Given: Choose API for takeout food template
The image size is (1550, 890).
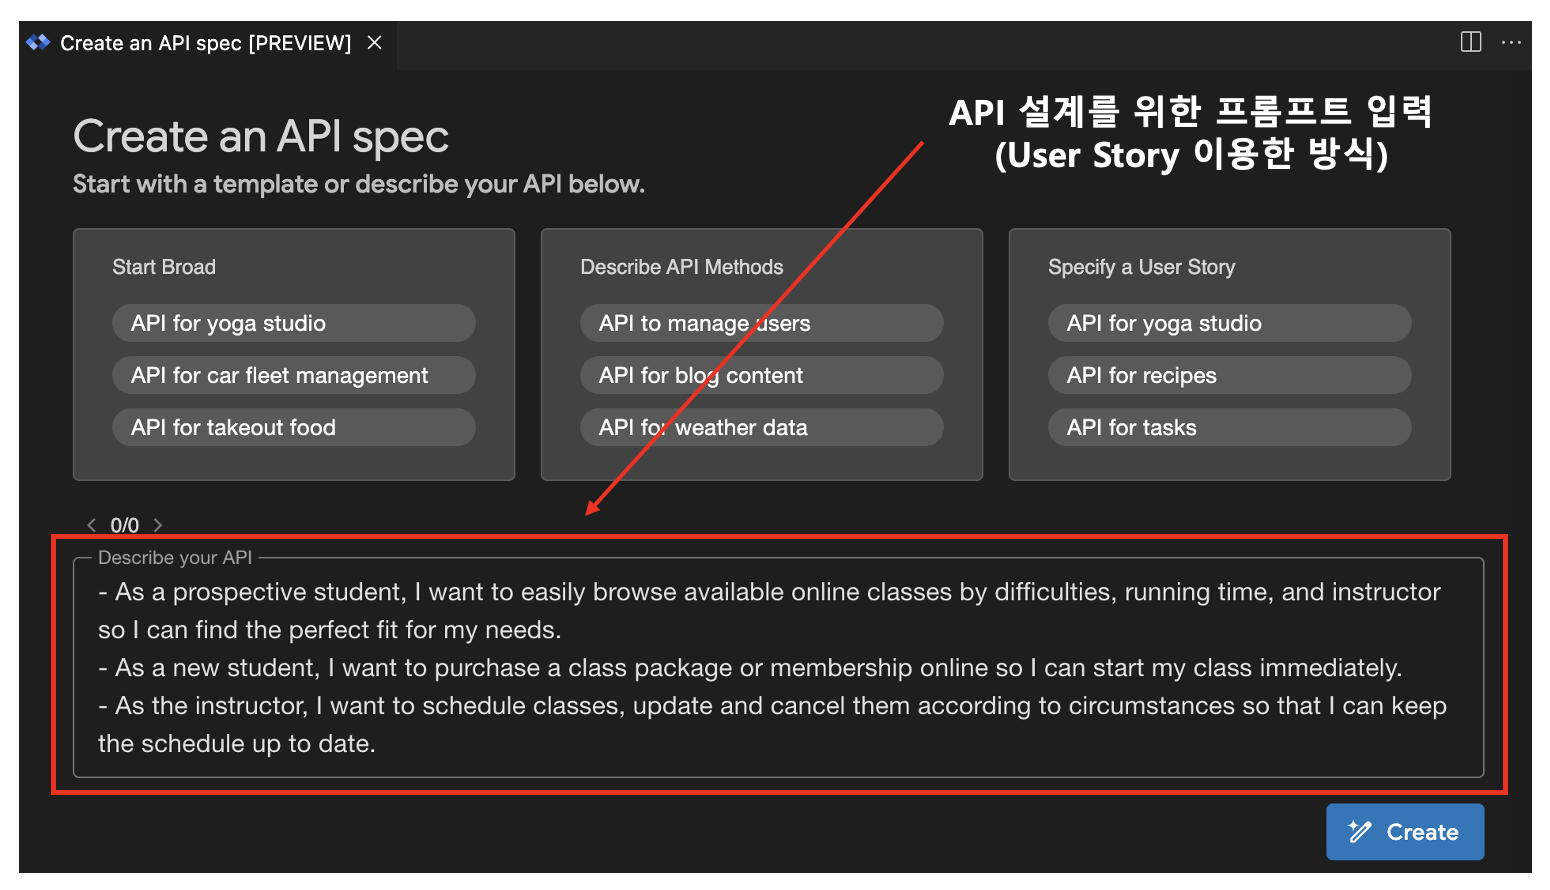Looking at the screenshot, I should pyautogui.click(x=294, y=427).
